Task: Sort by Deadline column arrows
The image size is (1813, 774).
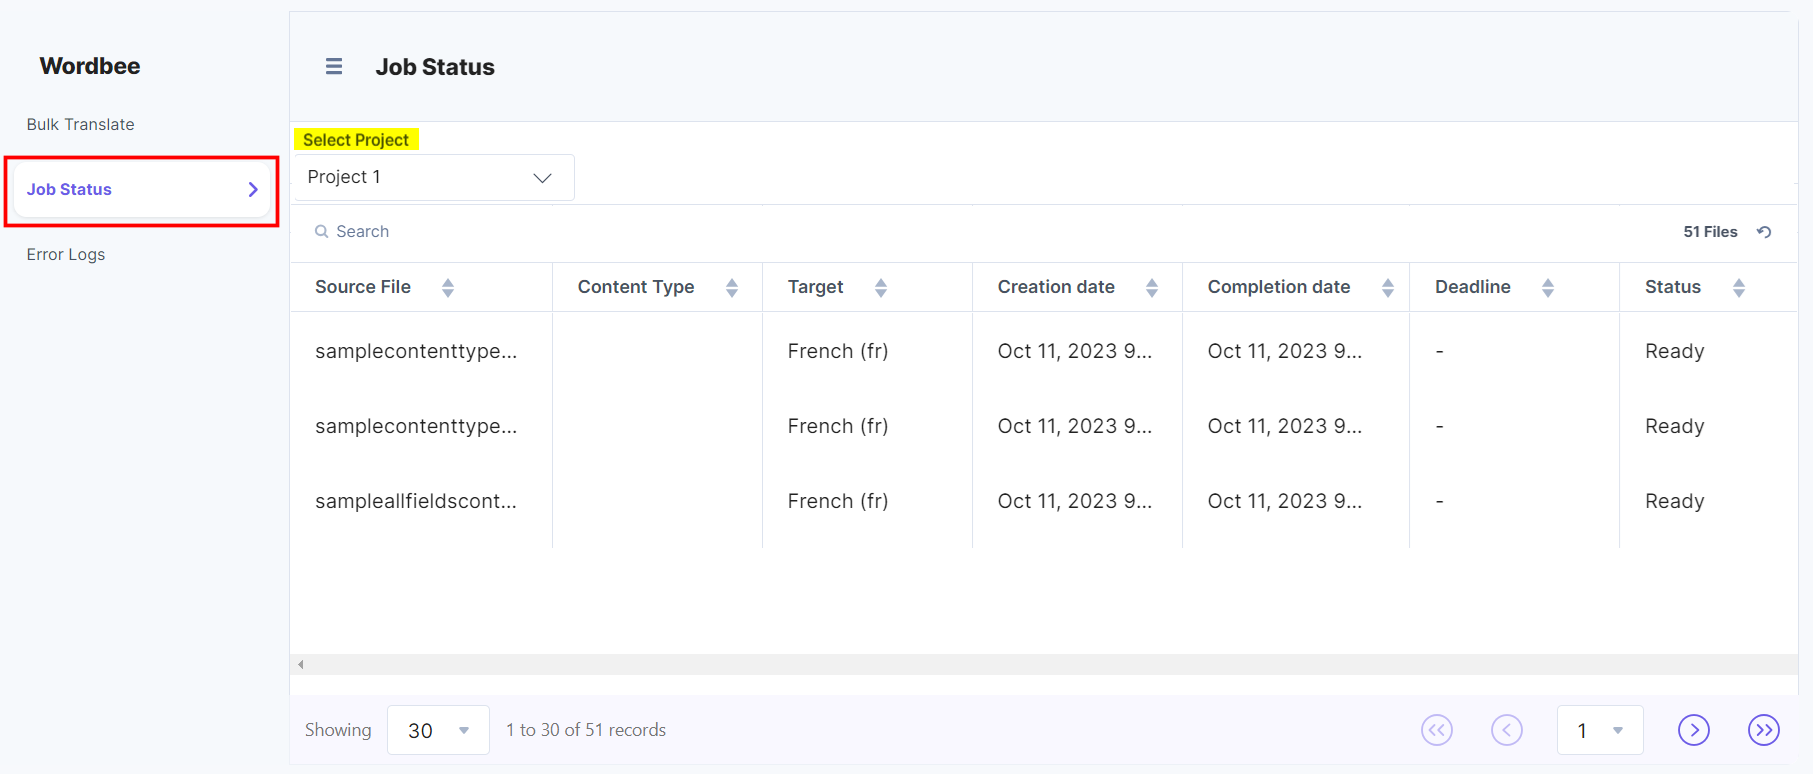Action: pos(1548,288)
